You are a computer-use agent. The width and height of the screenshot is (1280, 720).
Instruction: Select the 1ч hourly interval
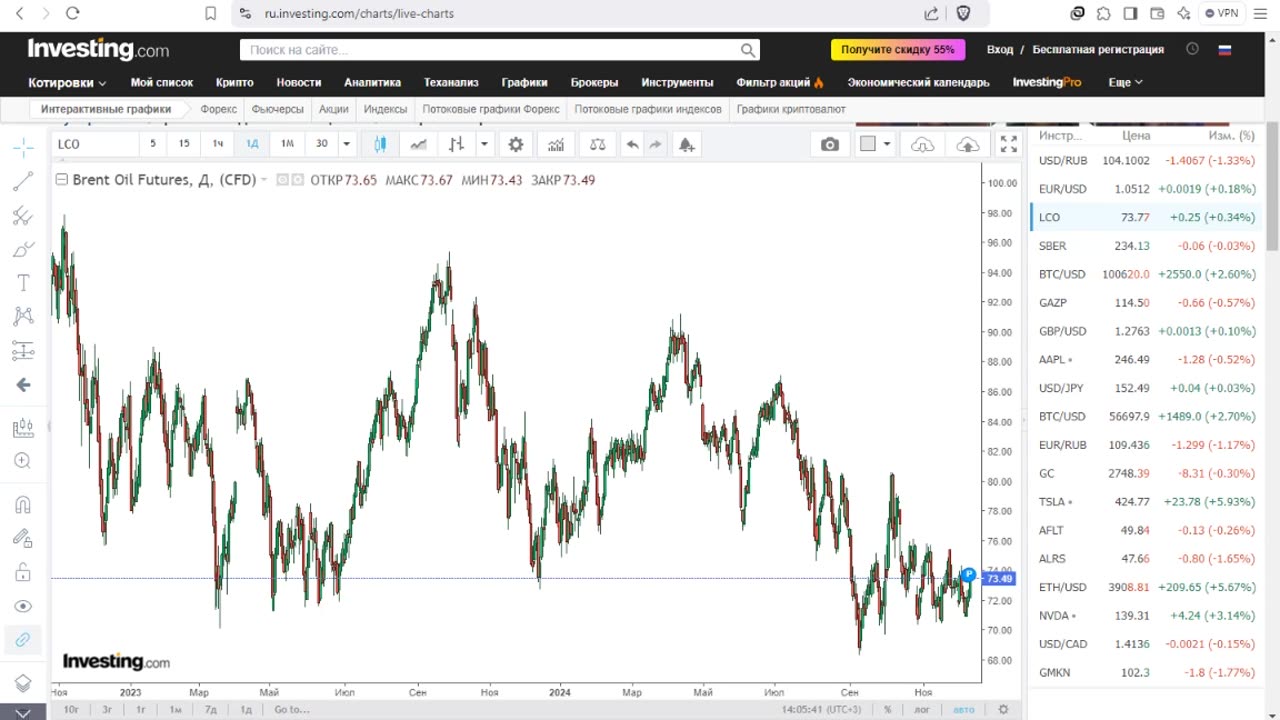218,144
